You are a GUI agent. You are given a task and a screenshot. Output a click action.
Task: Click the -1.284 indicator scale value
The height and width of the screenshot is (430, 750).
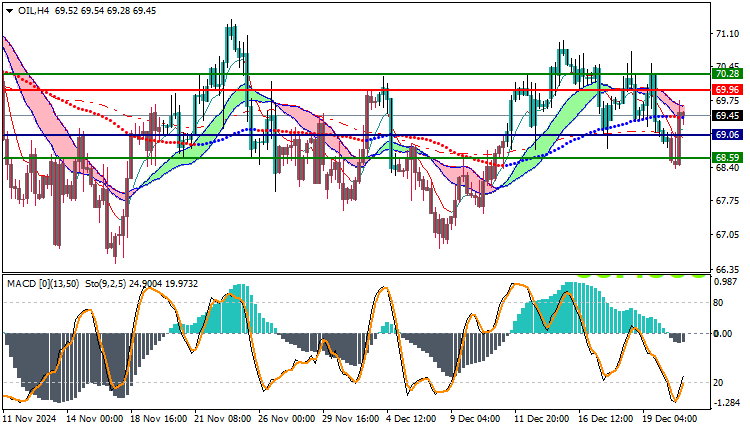727,403
